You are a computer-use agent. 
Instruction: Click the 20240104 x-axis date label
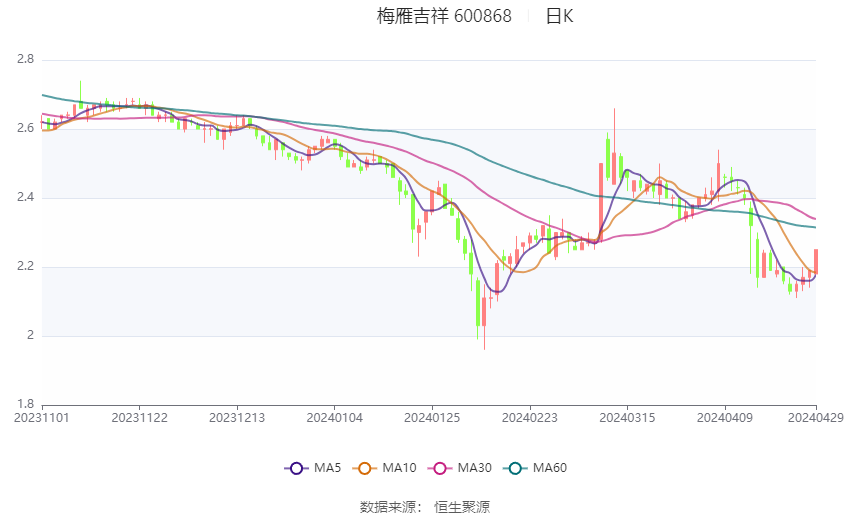(x=334, y=418)
